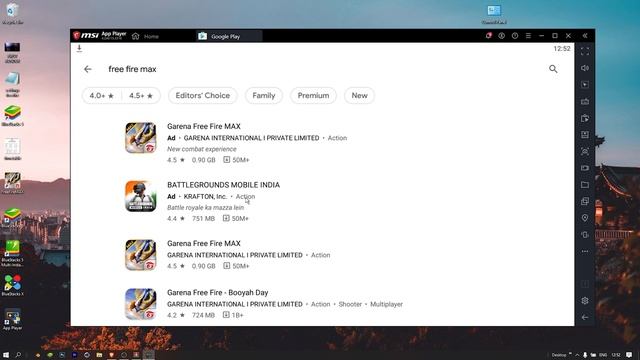Open the Garena Free Fire MAX ad result
640x360 pixels.
(x=322, y=143)
